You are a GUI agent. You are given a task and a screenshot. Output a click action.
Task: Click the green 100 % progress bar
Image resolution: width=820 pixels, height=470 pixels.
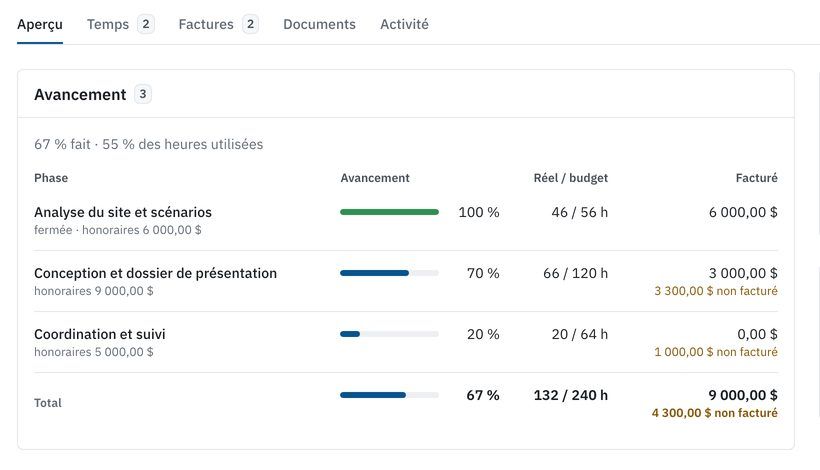point(389,212)
